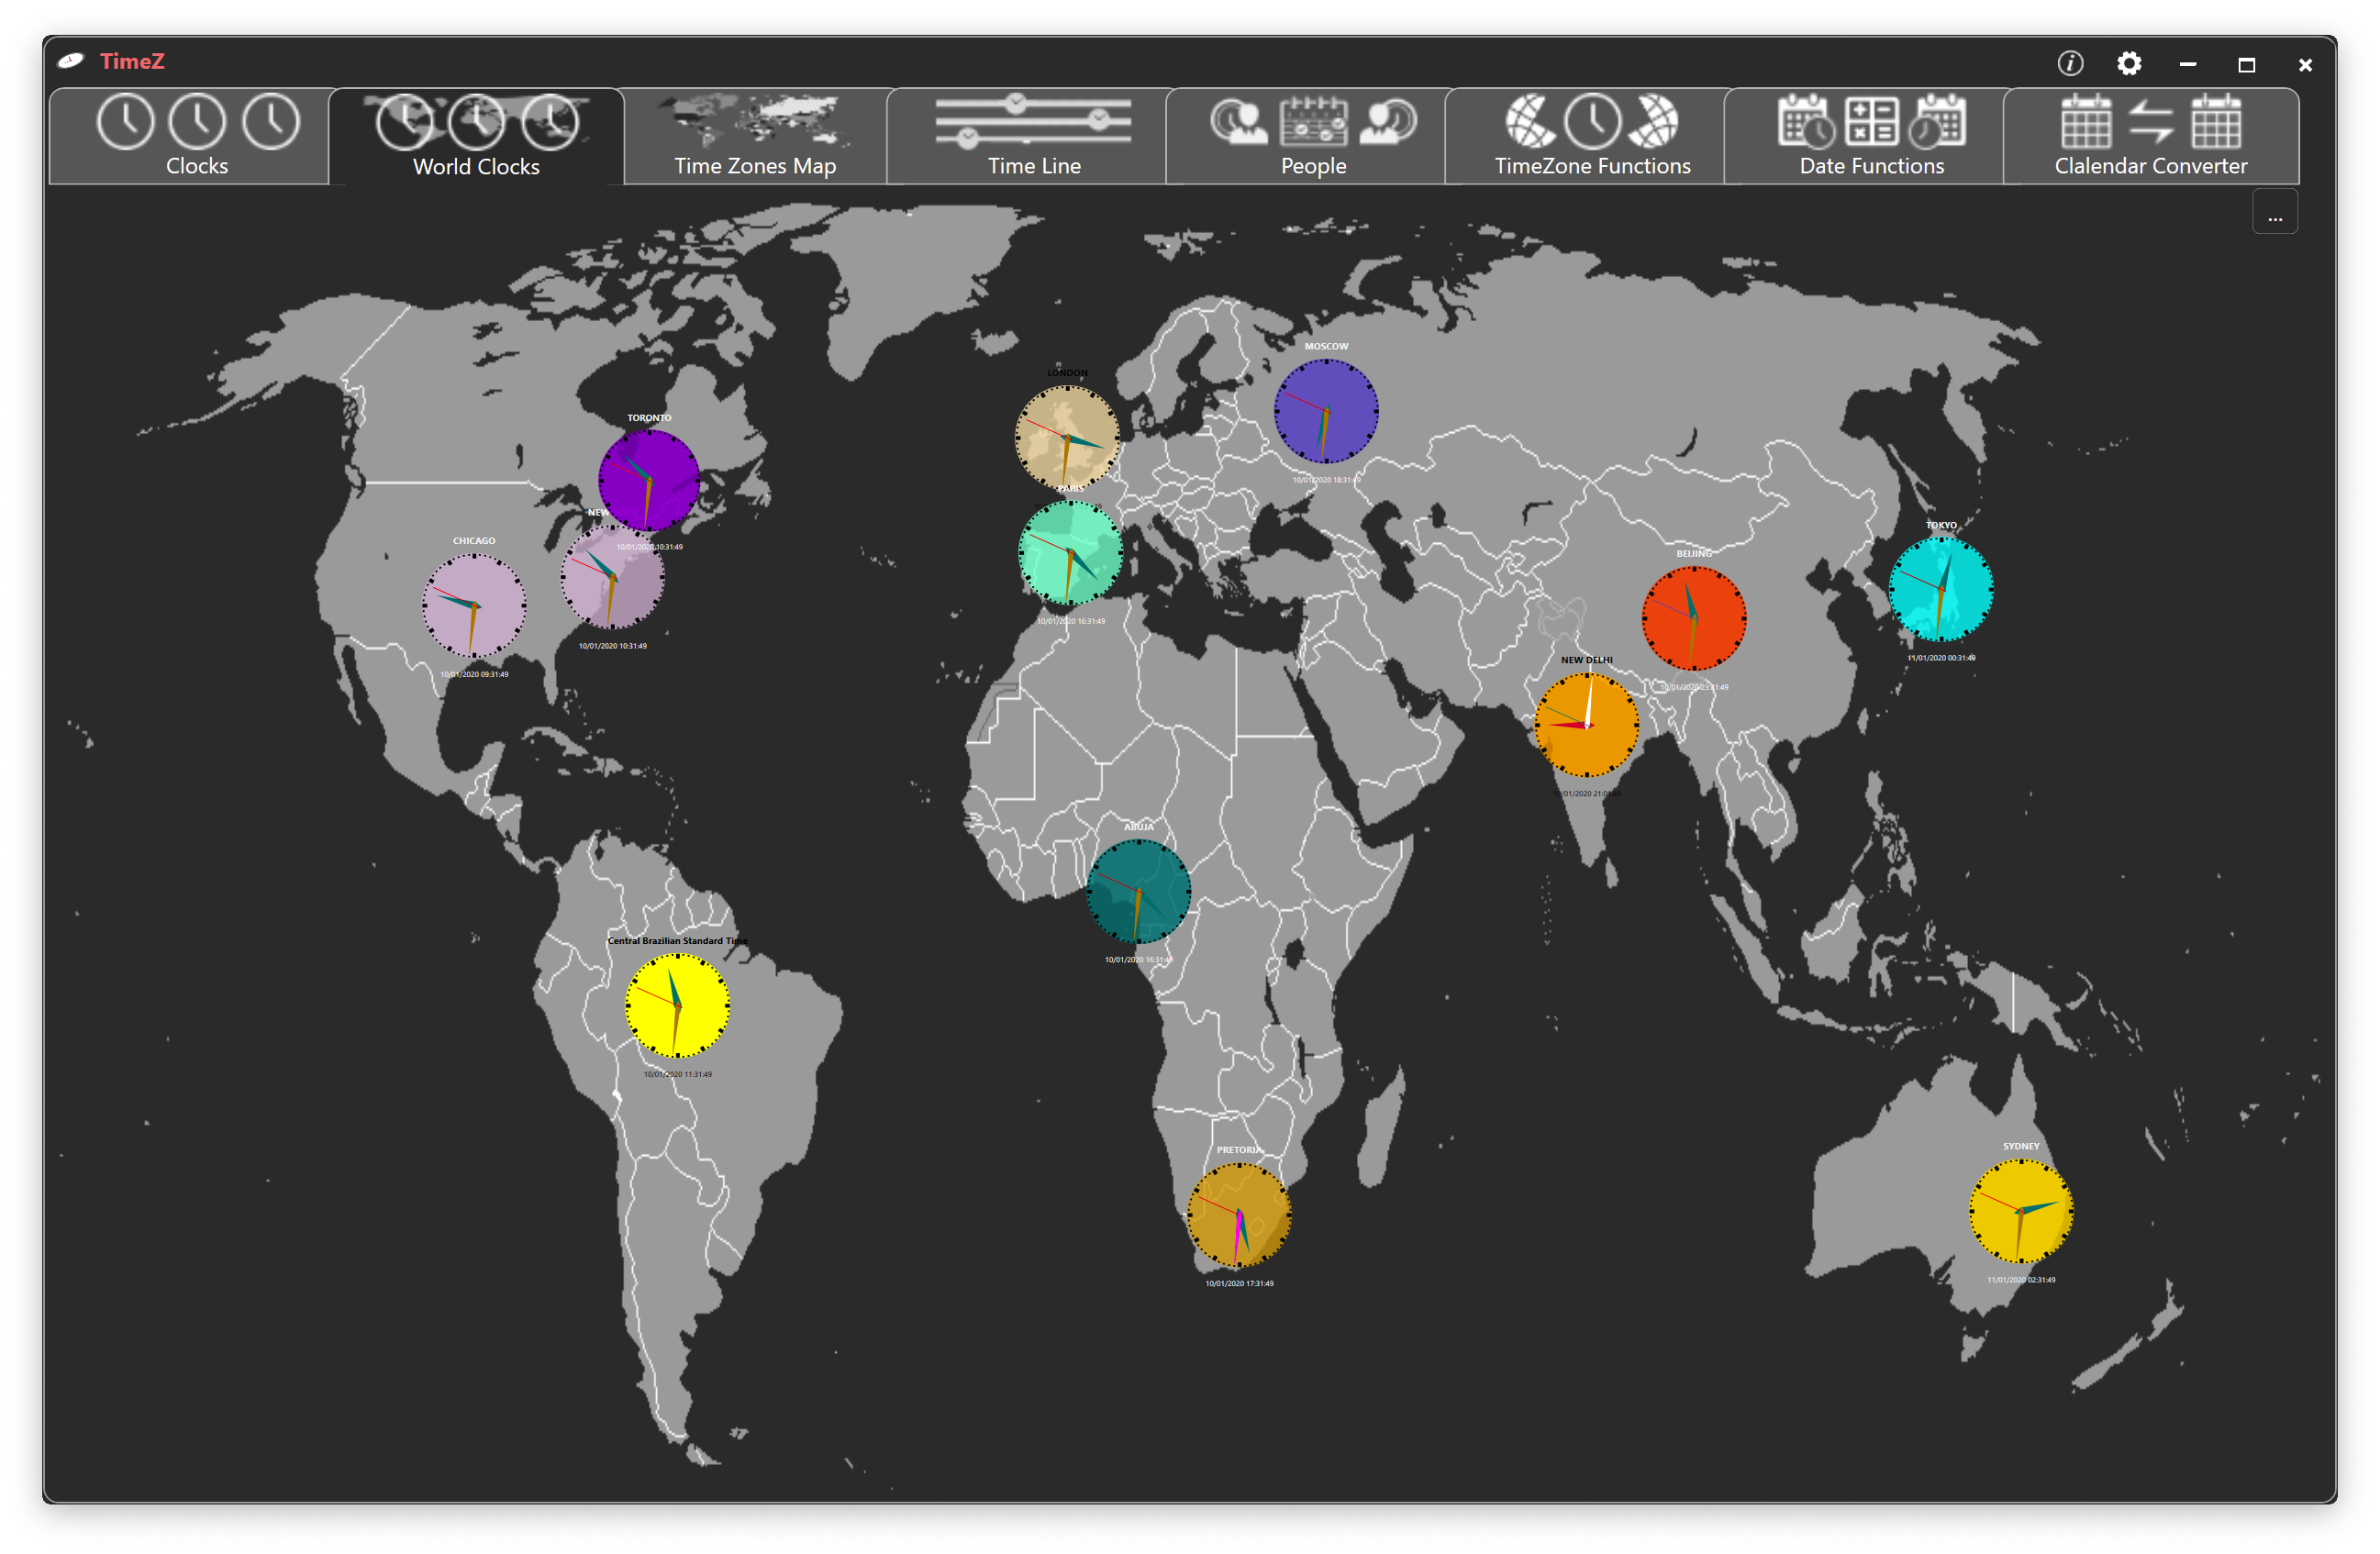Click the Chicago clock face
Viewport: 2380px width, 1554px height.
point(473,606)
